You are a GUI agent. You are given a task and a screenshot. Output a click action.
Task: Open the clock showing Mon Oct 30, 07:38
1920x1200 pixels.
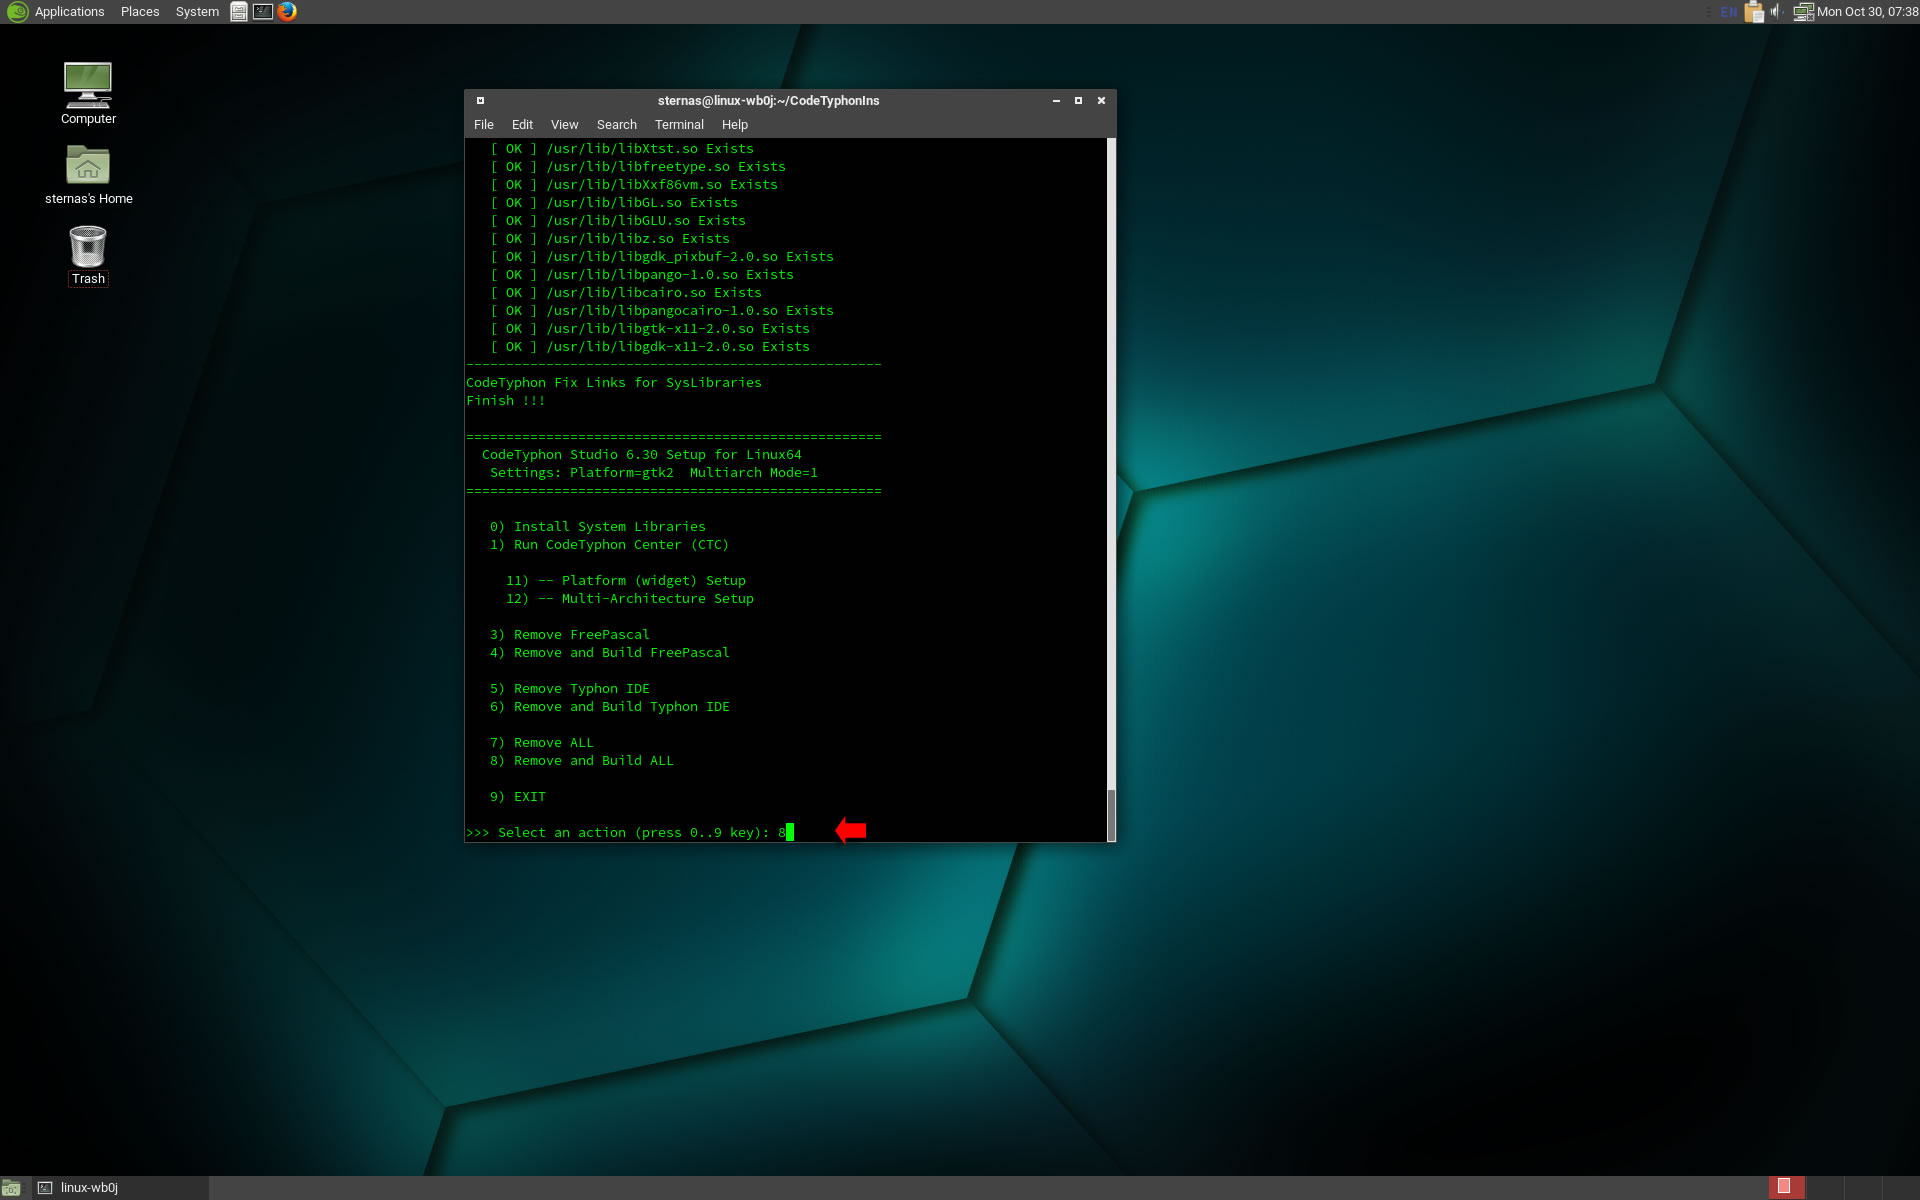pyautogui.click(x=1867, y=12)
